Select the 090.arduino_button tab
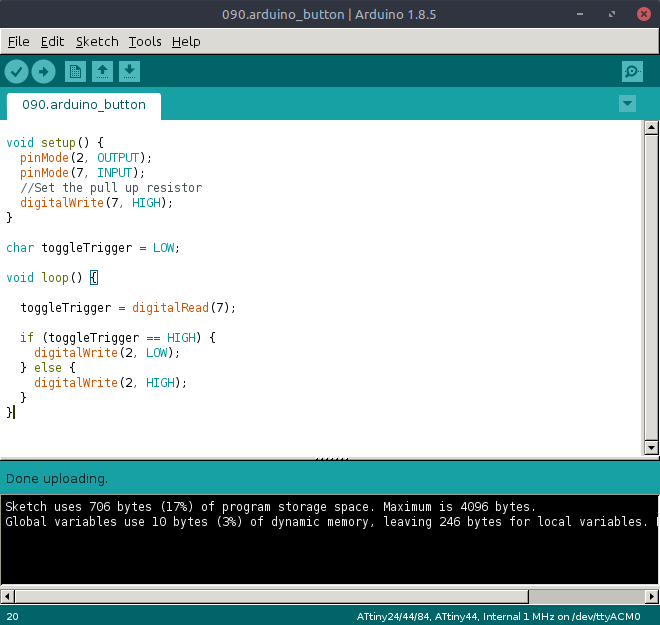 click(84, 105)
